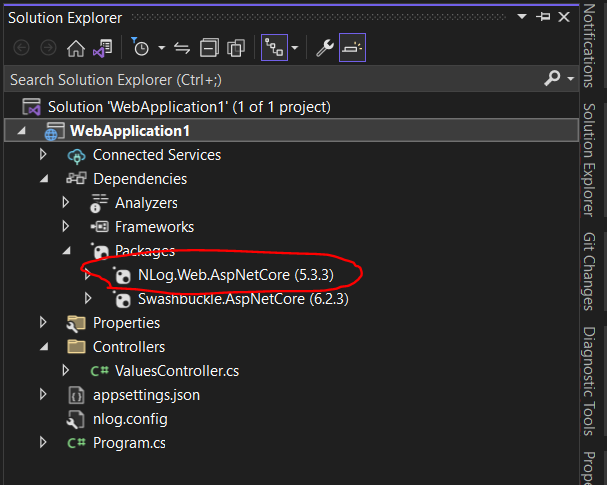
Task: Collapse All items in Solution Explorer
Action: [209, 48]
